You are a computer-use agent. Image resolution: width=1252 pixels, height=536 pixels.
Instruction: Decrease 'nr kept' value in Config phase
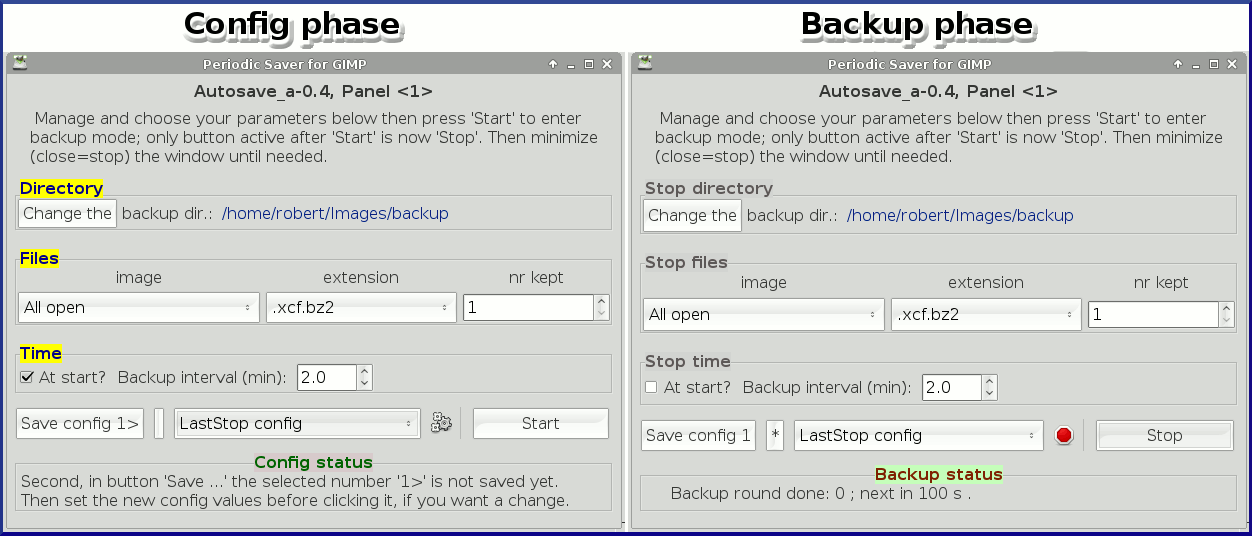601,314
